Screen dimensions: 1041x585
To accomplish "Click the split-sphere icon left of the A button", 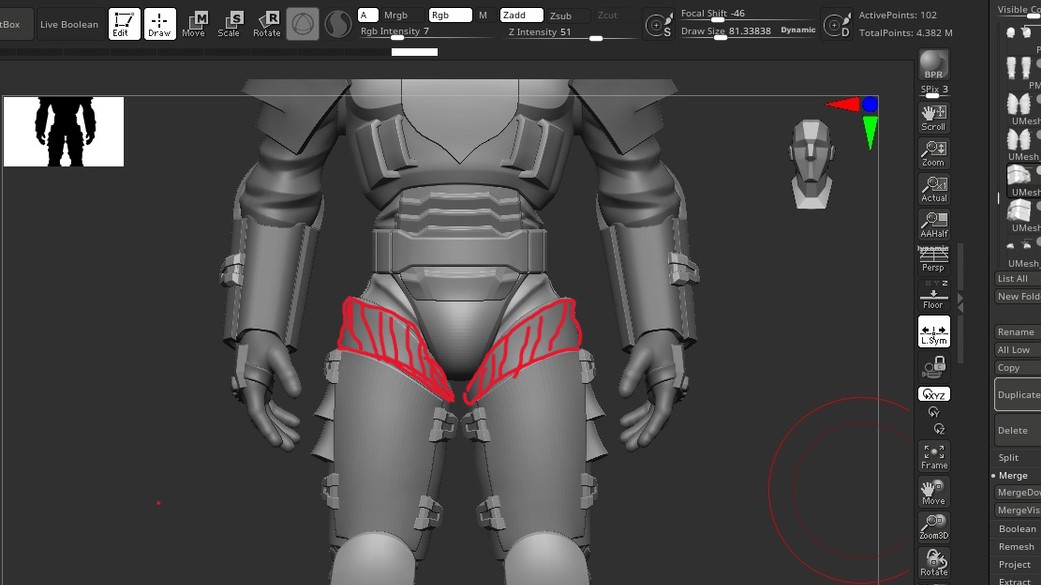I will pyautogui.click(x=338, y=25).
